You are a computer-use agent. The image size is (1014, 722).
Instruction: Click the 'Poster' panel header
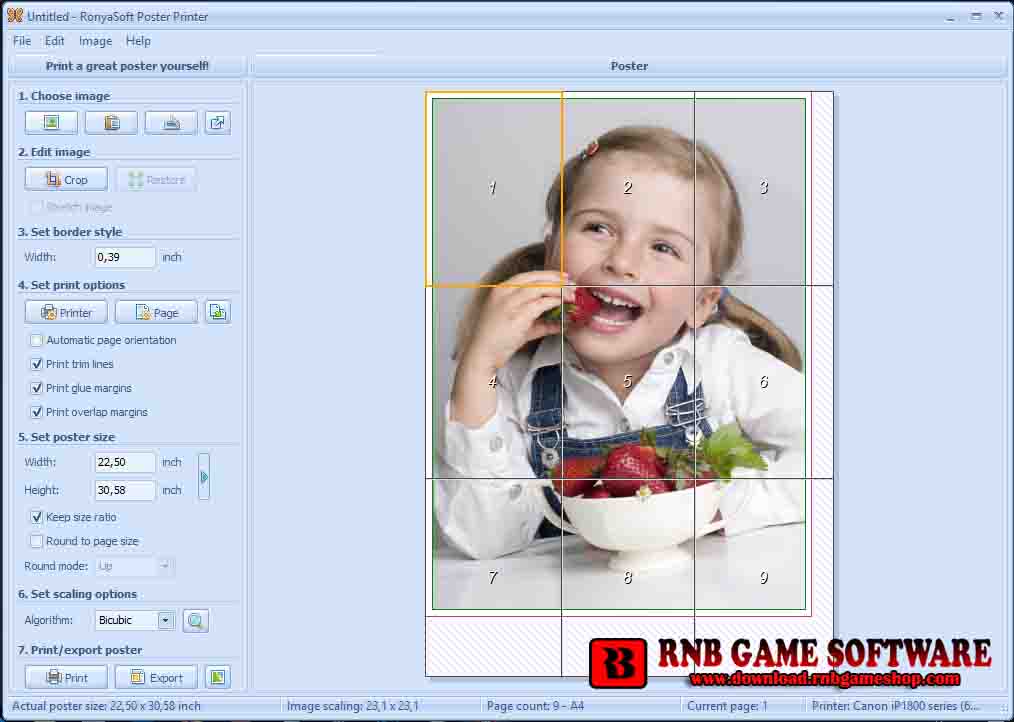629,65
